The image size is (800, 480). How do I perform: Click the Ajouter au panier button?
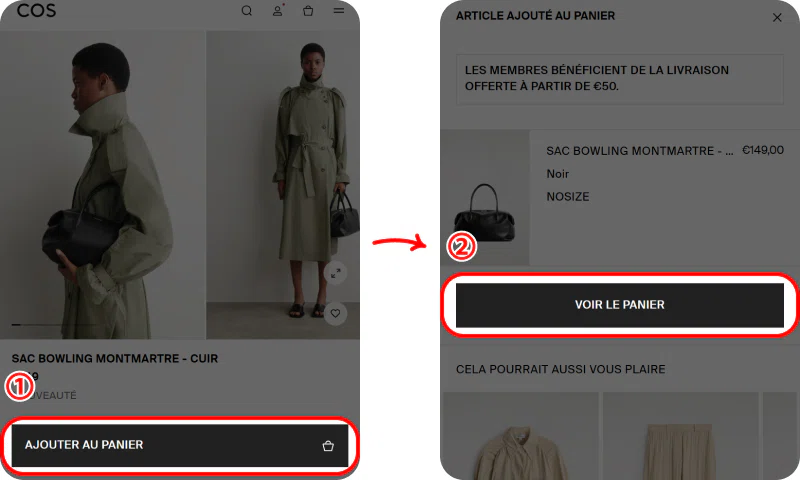(180, 445)
